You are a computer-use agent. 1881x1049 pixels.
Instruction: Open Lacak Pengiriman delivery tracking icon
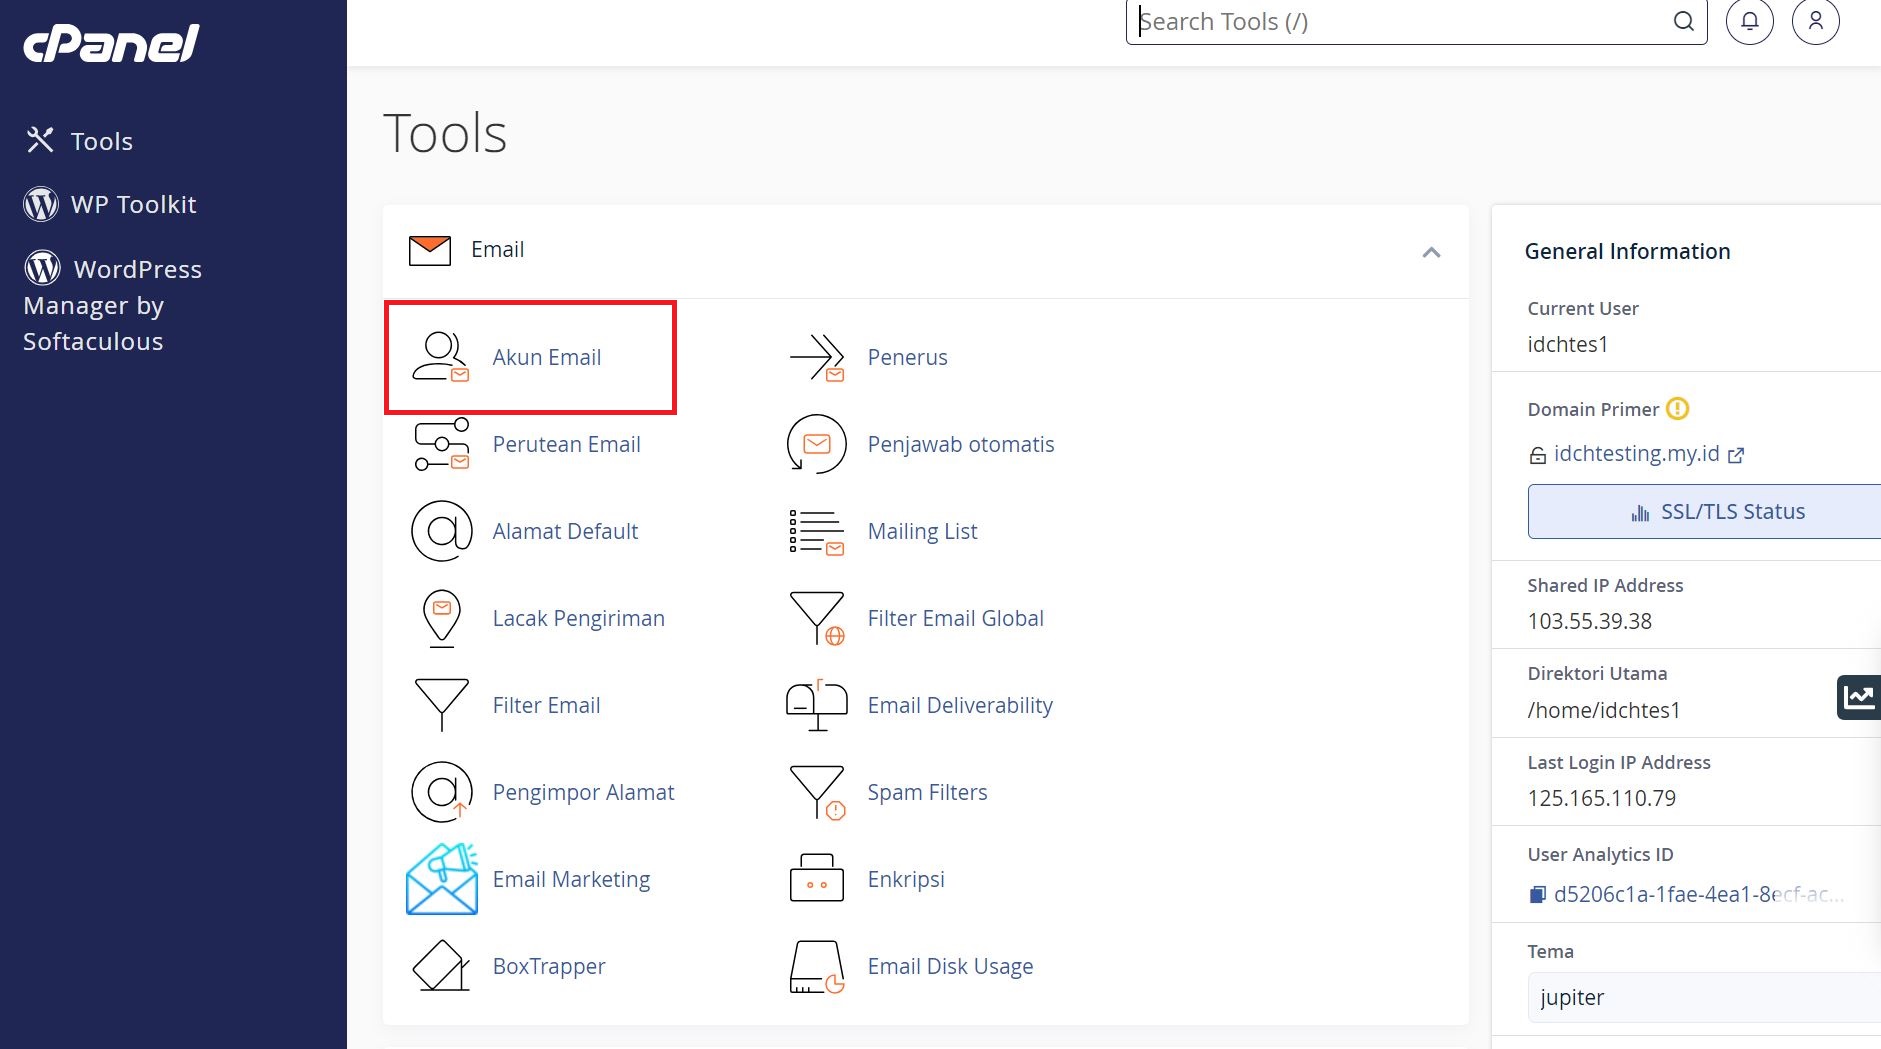tap(441, 618)
